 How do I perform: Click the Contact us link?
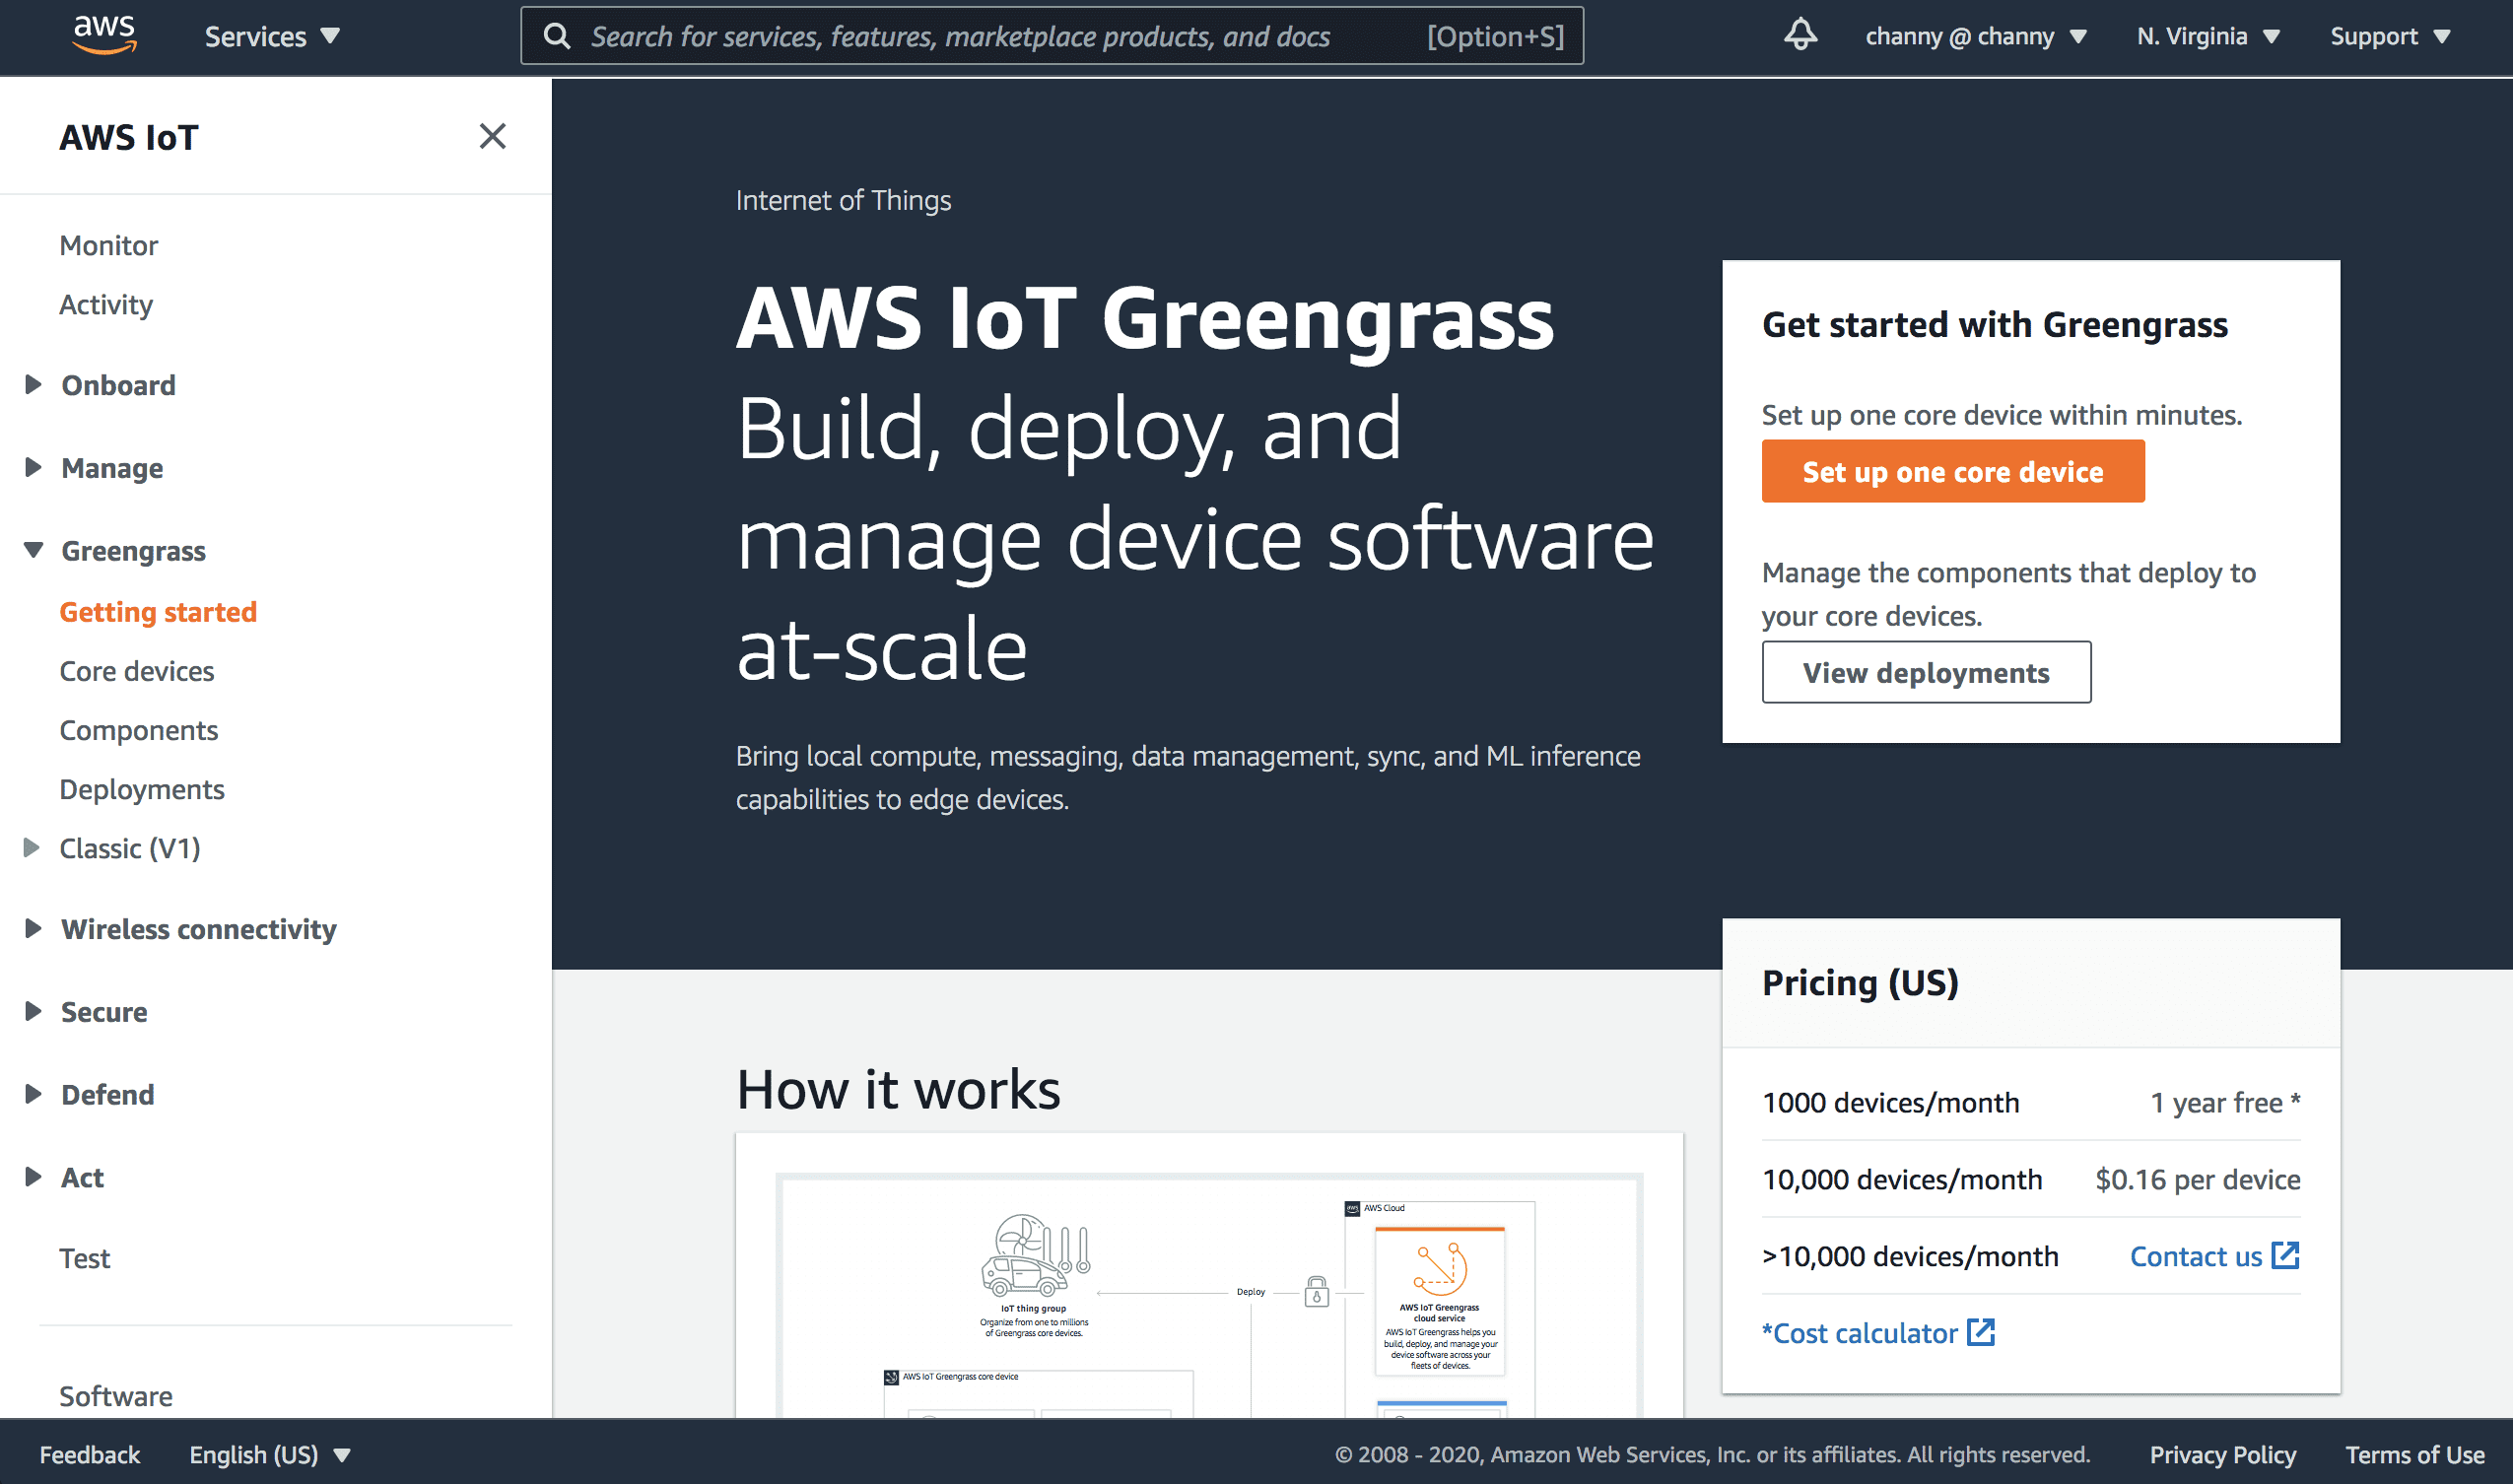coord(2195,1256)
